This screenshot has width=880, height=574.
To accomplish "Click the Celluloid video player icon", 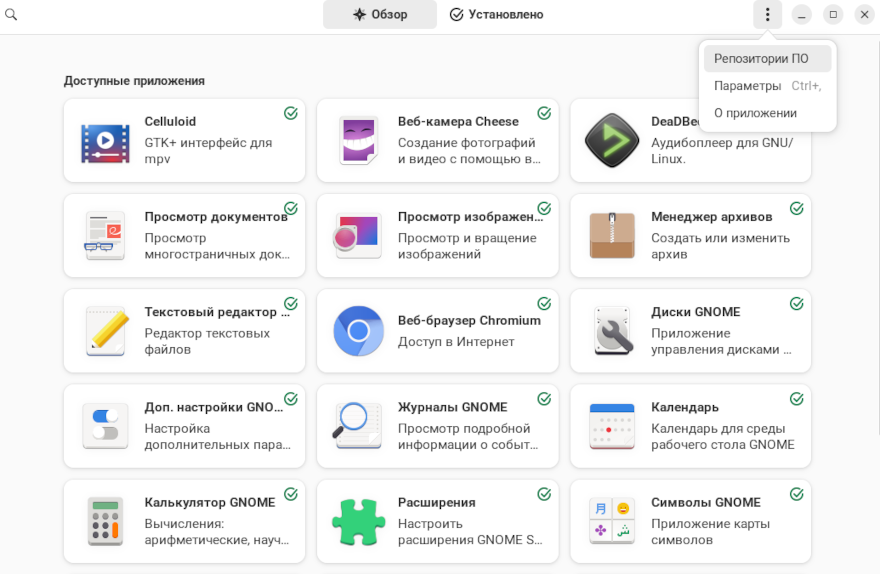I will (x=105, y=141).
